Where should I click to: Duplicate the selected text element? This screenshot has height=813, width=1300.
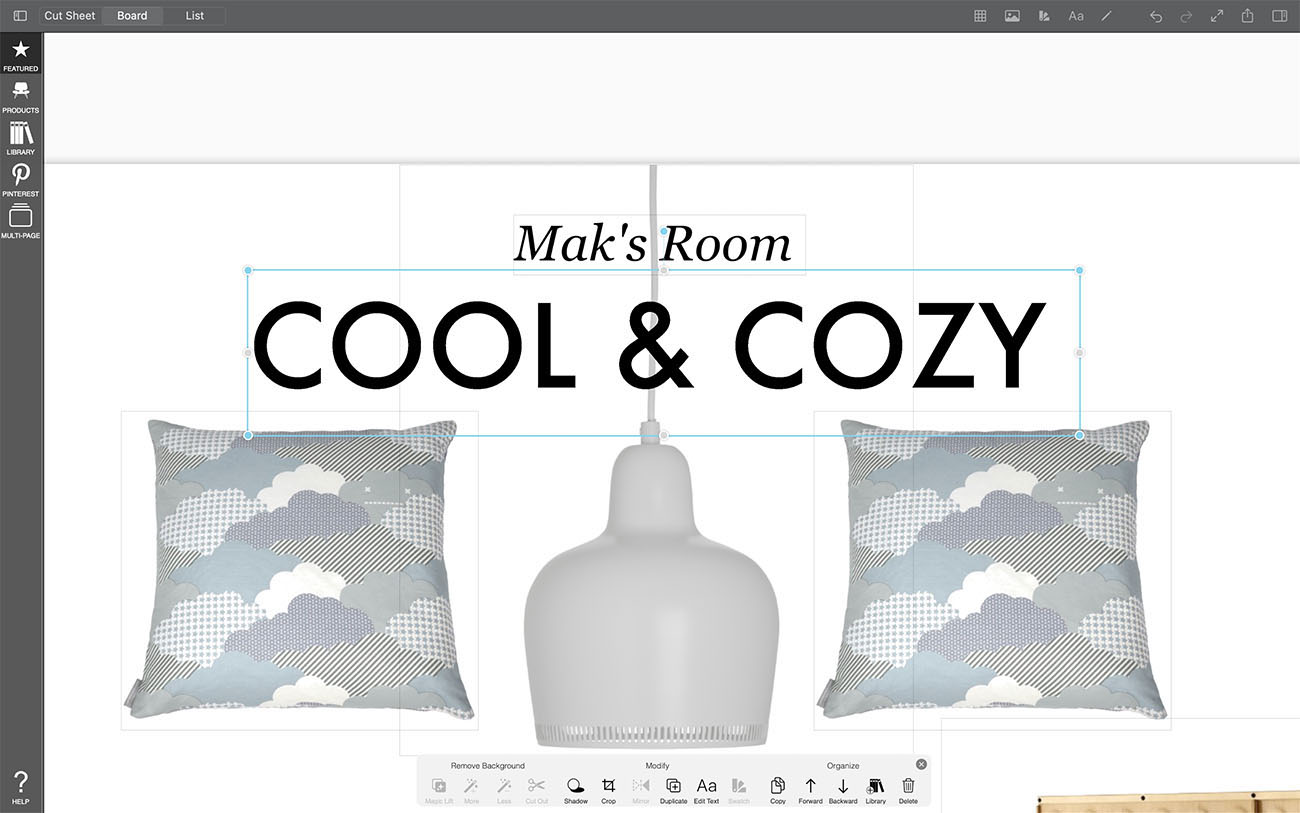(x=673, y=789)
